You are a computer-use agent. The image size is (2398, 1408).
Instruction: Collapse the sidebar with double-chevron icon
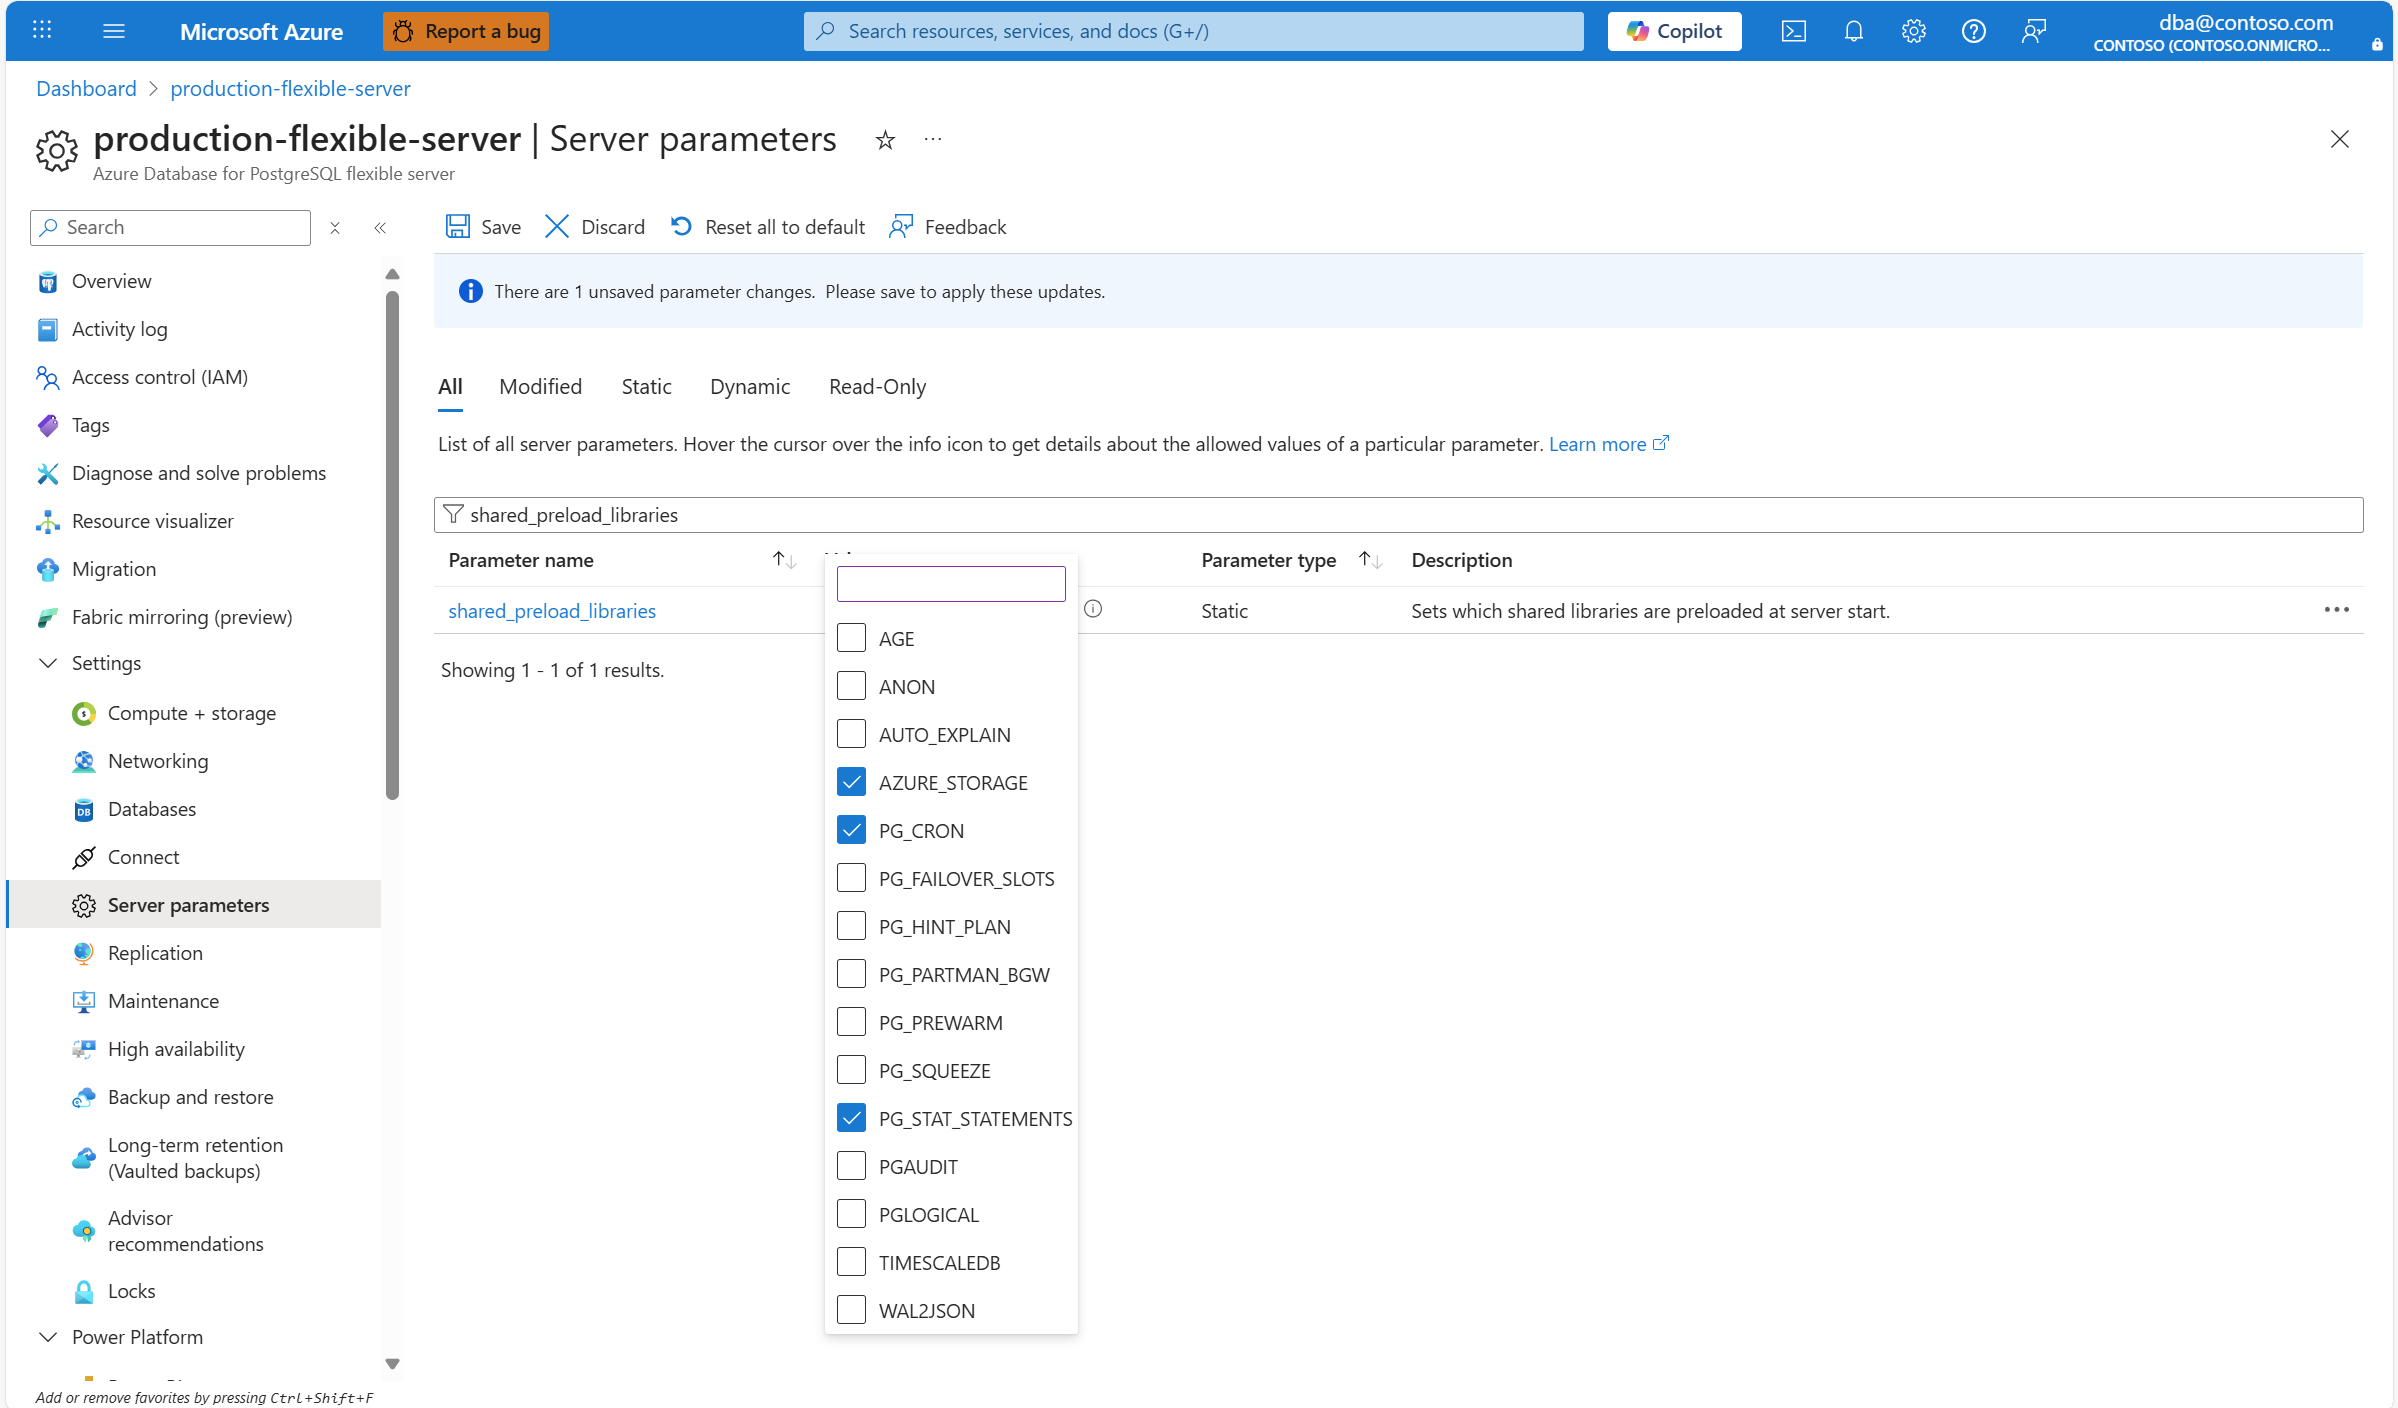tap(380, 228)
